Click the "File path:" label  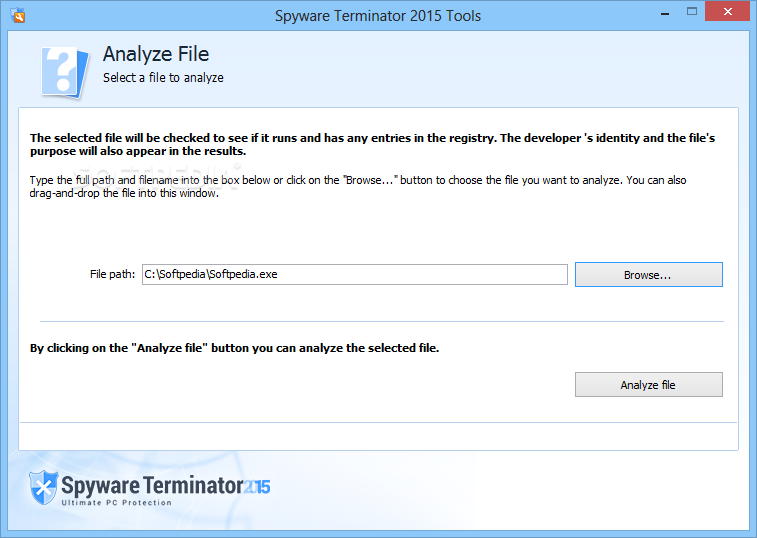click(112, 274)
